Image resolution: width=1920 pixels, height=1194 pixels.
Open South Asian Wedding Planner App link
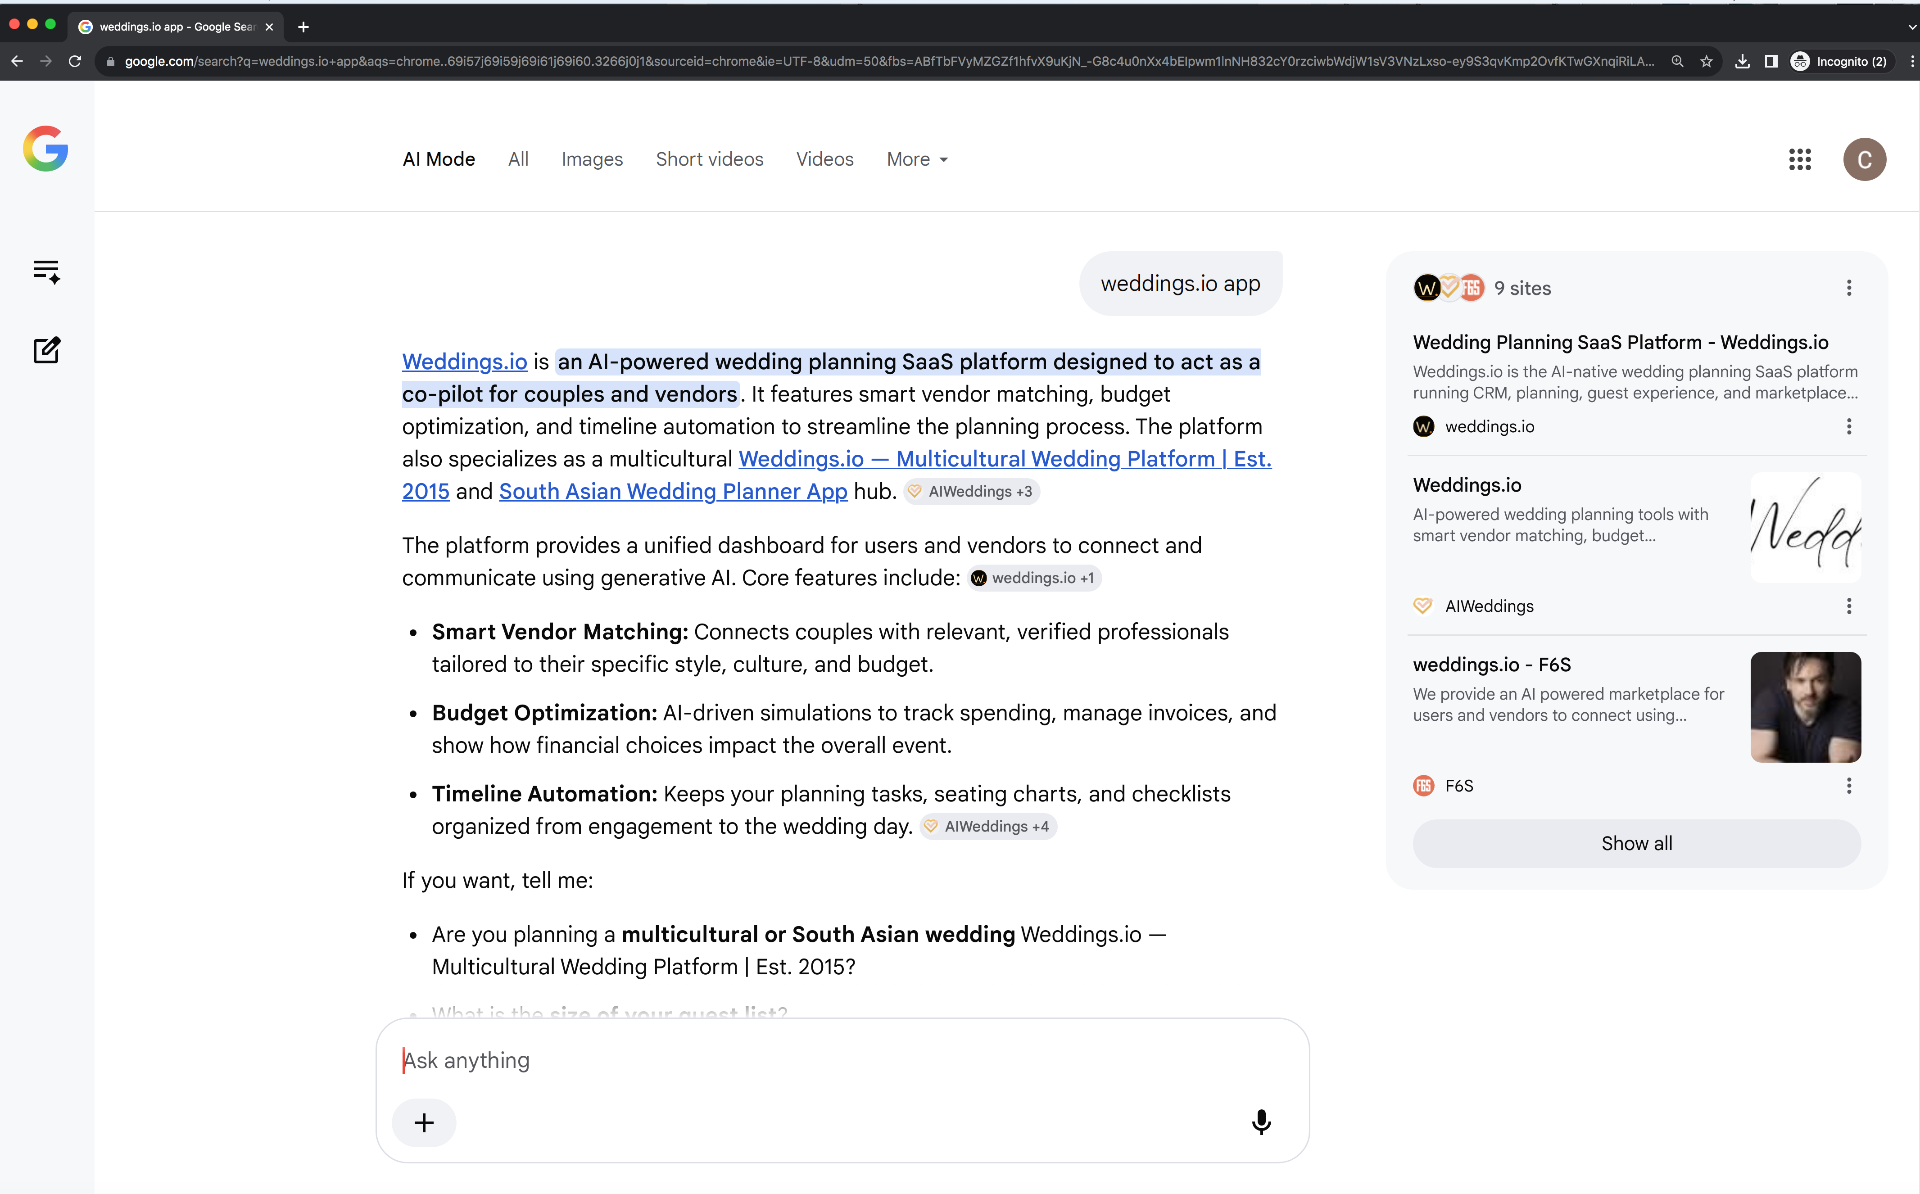pos(673,491)
